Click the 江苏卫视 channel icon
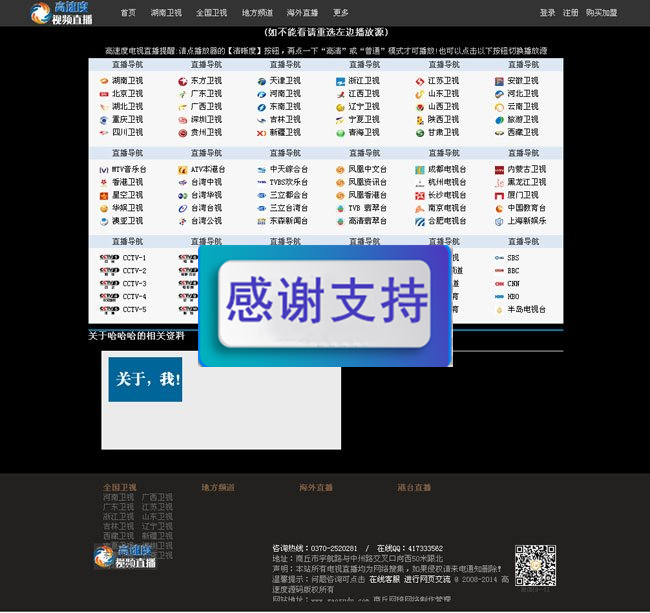This screenshot has height=613, width=650. [x=420, y=81]
